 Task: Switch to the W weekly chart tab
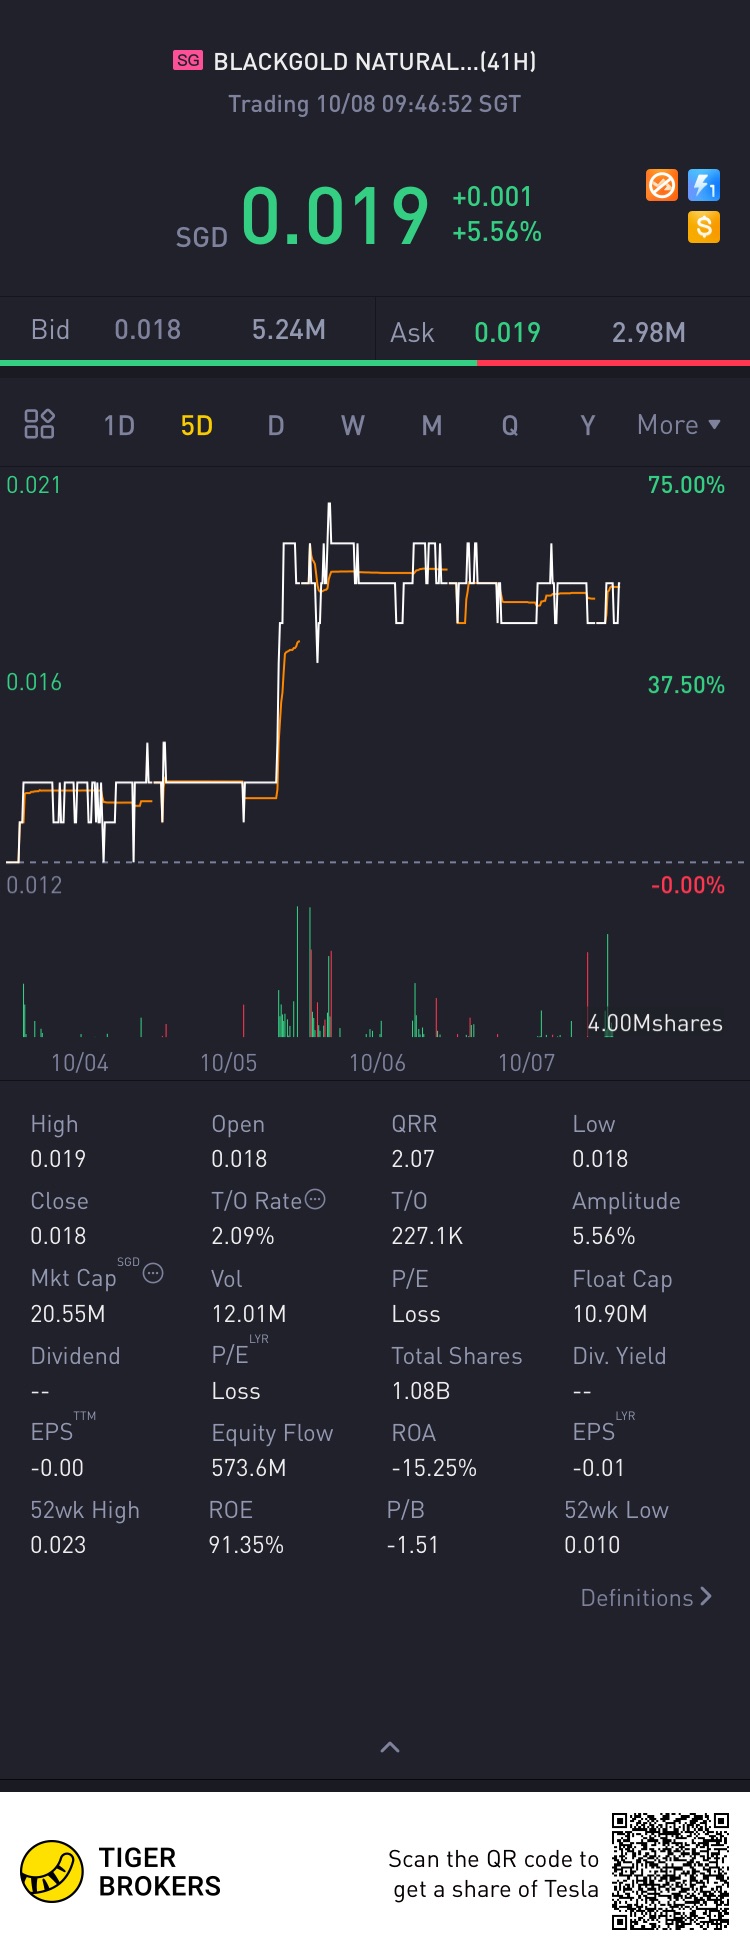coord(353,426)
